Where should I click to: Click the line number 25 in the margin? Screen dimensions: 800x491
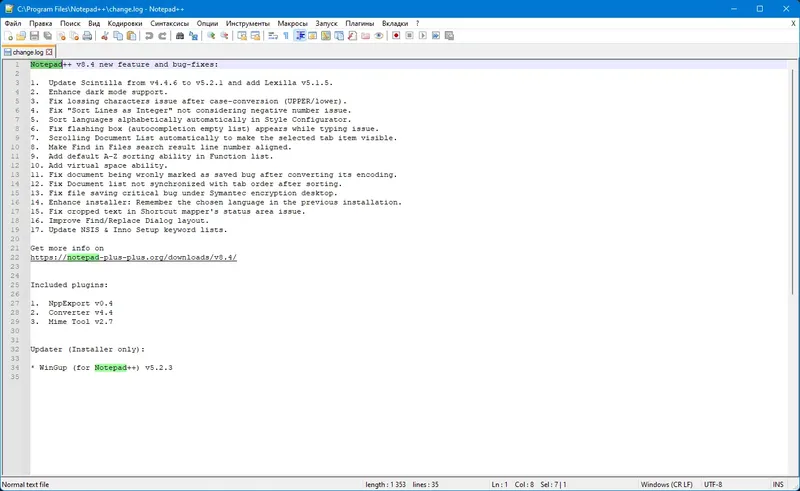15,285
